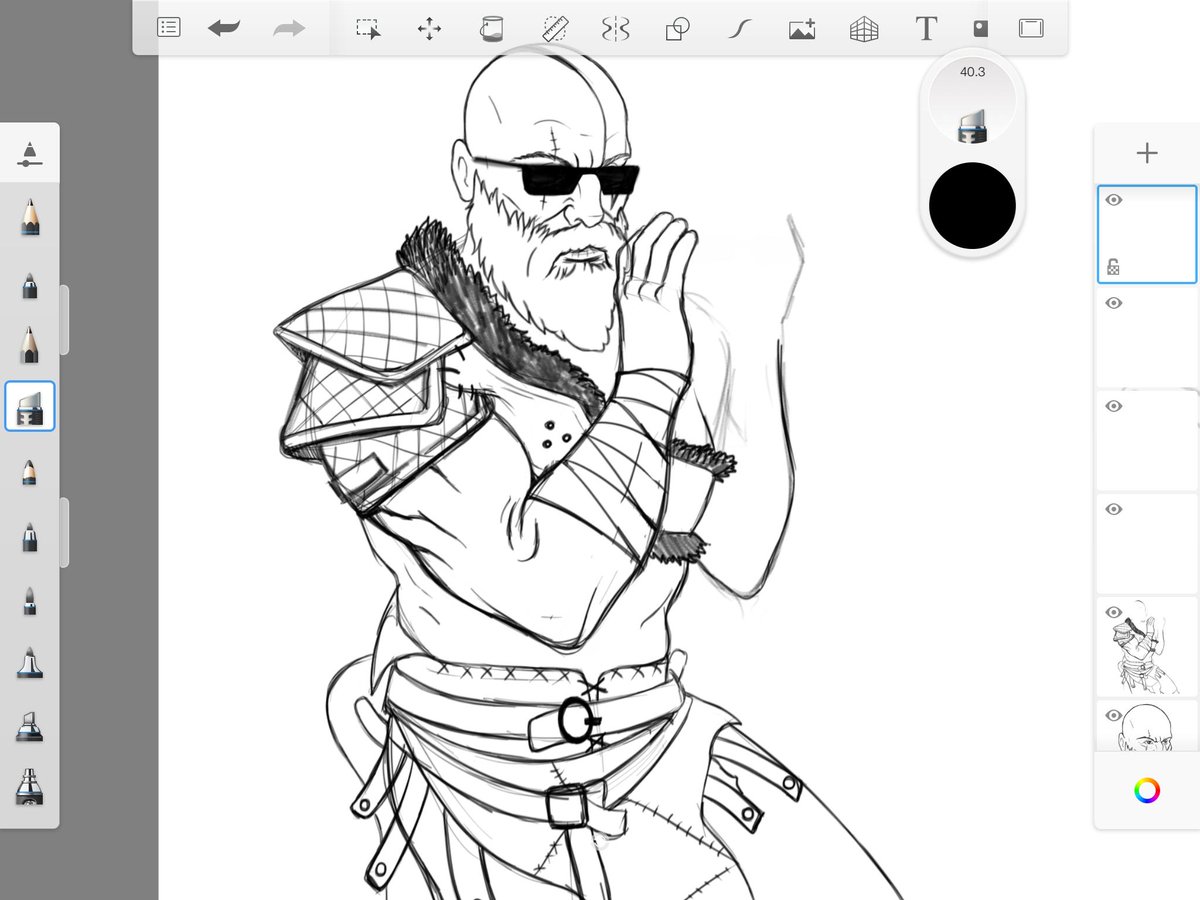Toggle transparency lock on selected layer
Image resolution: width=1200 pixels, height=900 pixels.
1113,267
